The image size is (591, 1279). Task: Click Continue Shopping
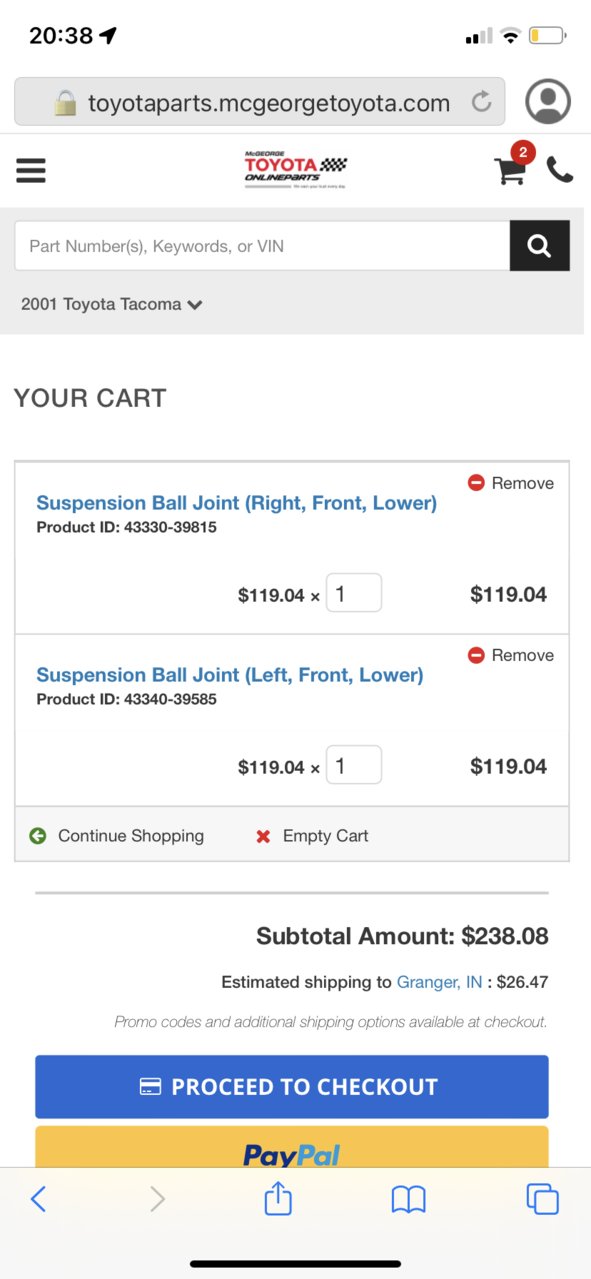pyautogui.click(x=116, y=836)
